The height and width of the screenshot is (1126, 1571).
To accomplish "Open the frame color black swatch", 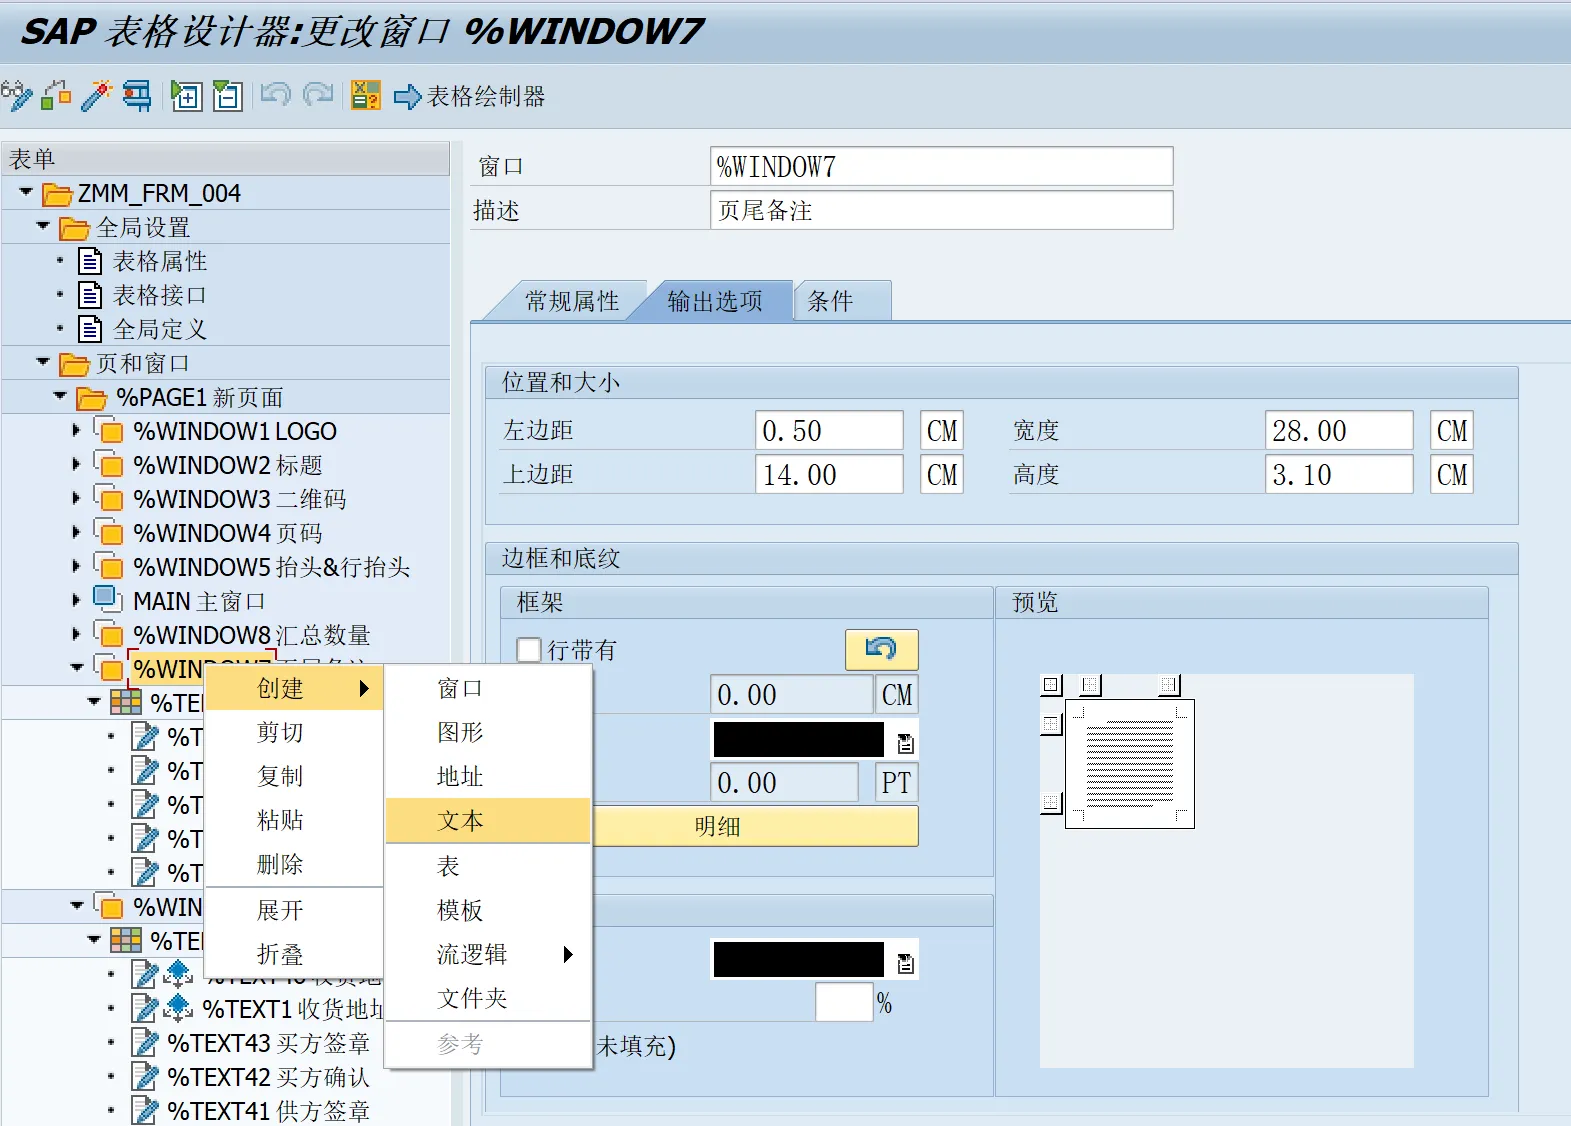I will 798,740.
